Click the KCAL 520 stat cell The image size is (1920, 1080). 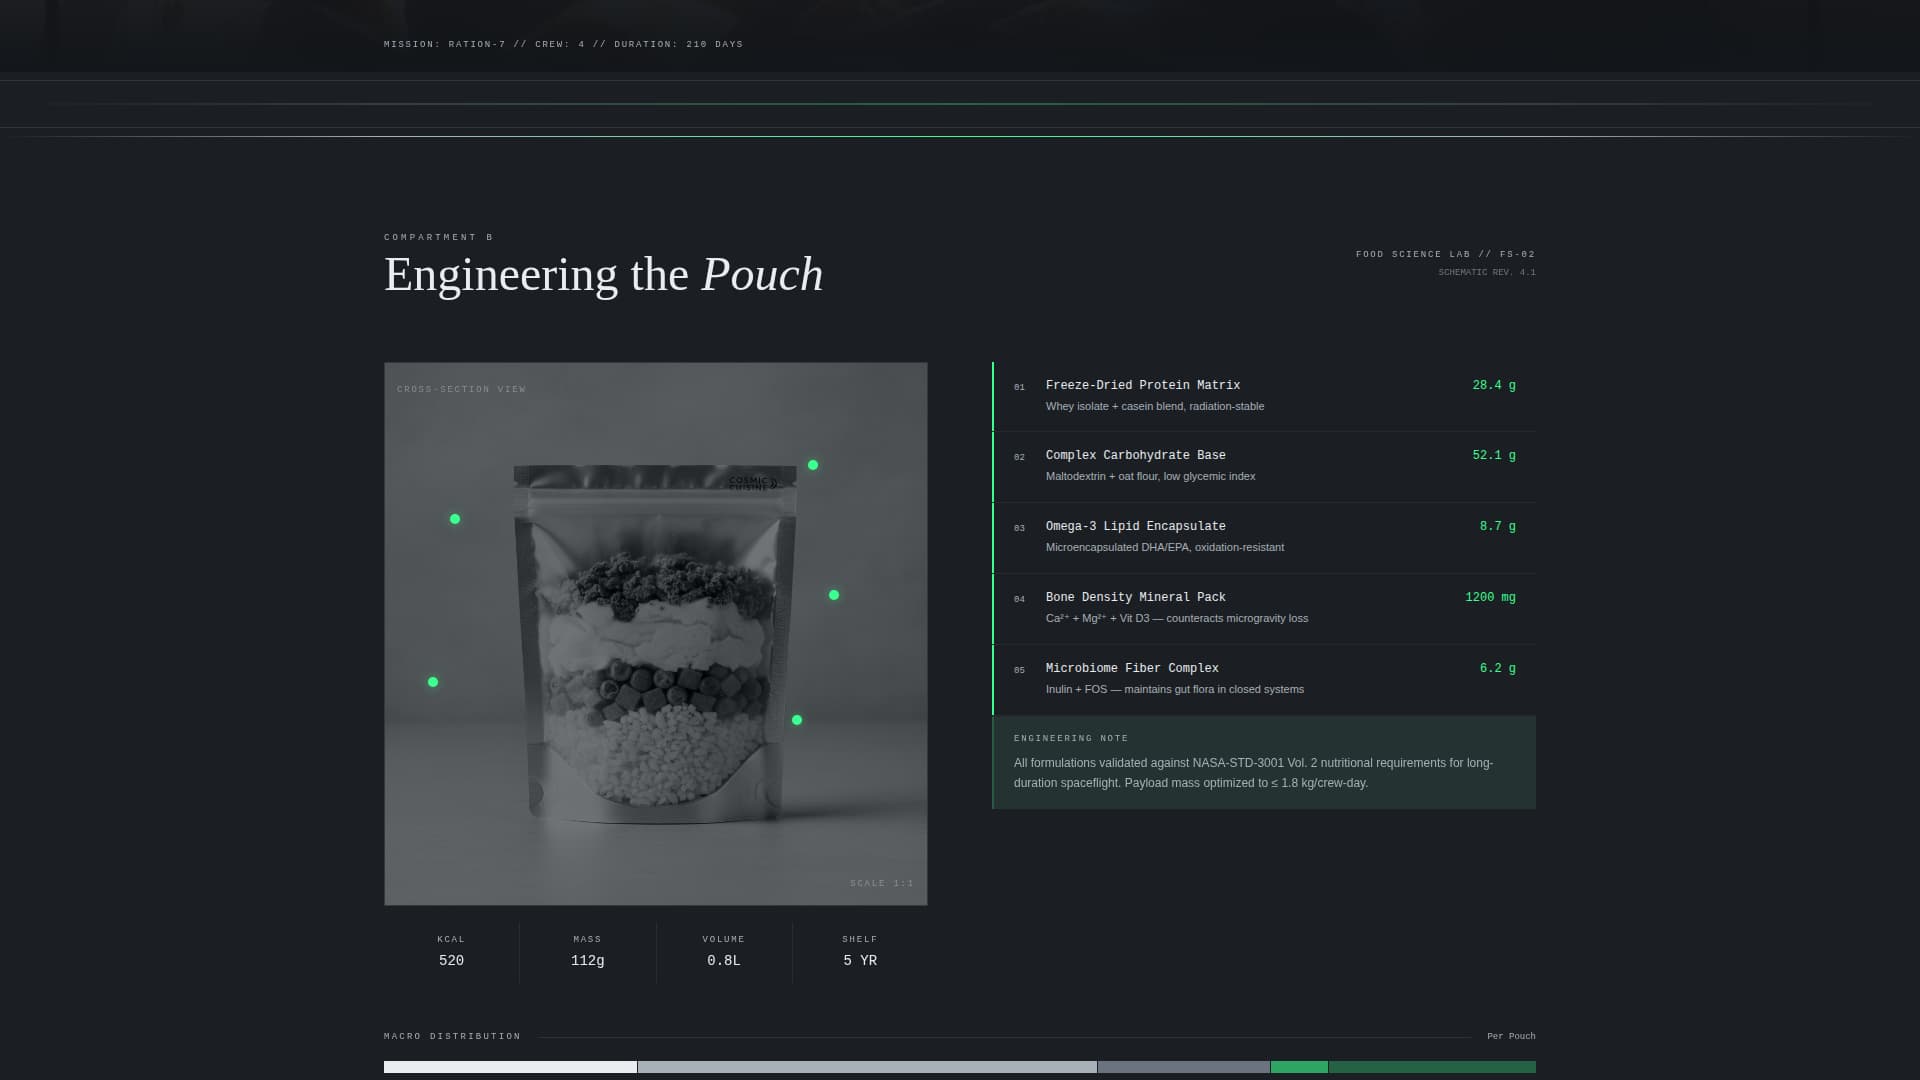click(x=451, y=952)
